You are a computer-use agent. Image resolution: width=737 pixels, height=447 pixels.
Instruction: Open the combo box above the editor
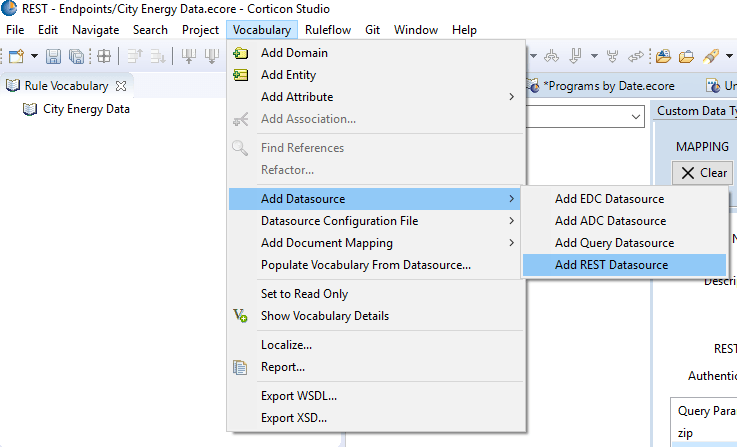click(636, 118)
